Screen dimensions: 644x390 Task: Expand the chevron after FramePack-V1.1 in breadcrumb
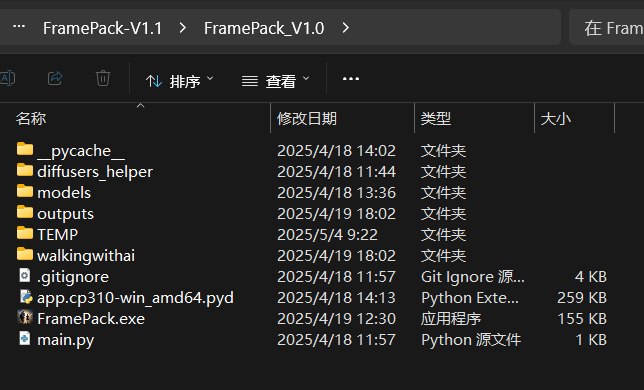(x=183, y=28)
